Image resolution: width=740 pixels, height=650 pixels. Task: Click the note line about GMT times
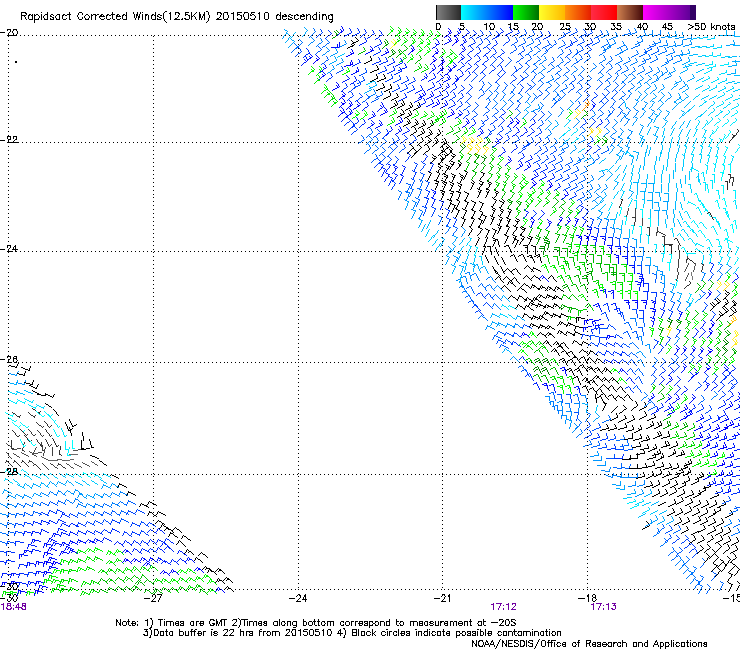point(316,623)
